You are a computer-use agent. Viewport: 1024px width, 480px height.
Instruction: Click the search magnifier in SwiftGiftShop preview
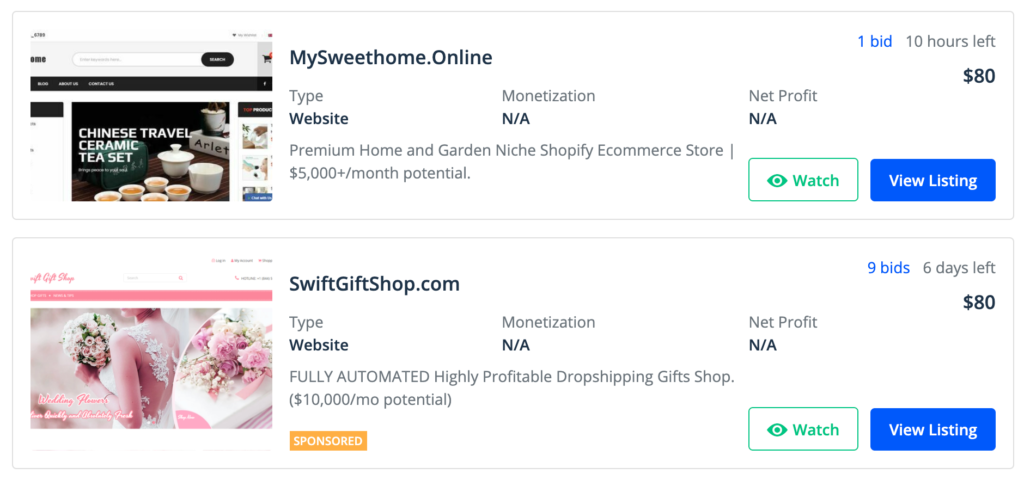pos(181,278)
